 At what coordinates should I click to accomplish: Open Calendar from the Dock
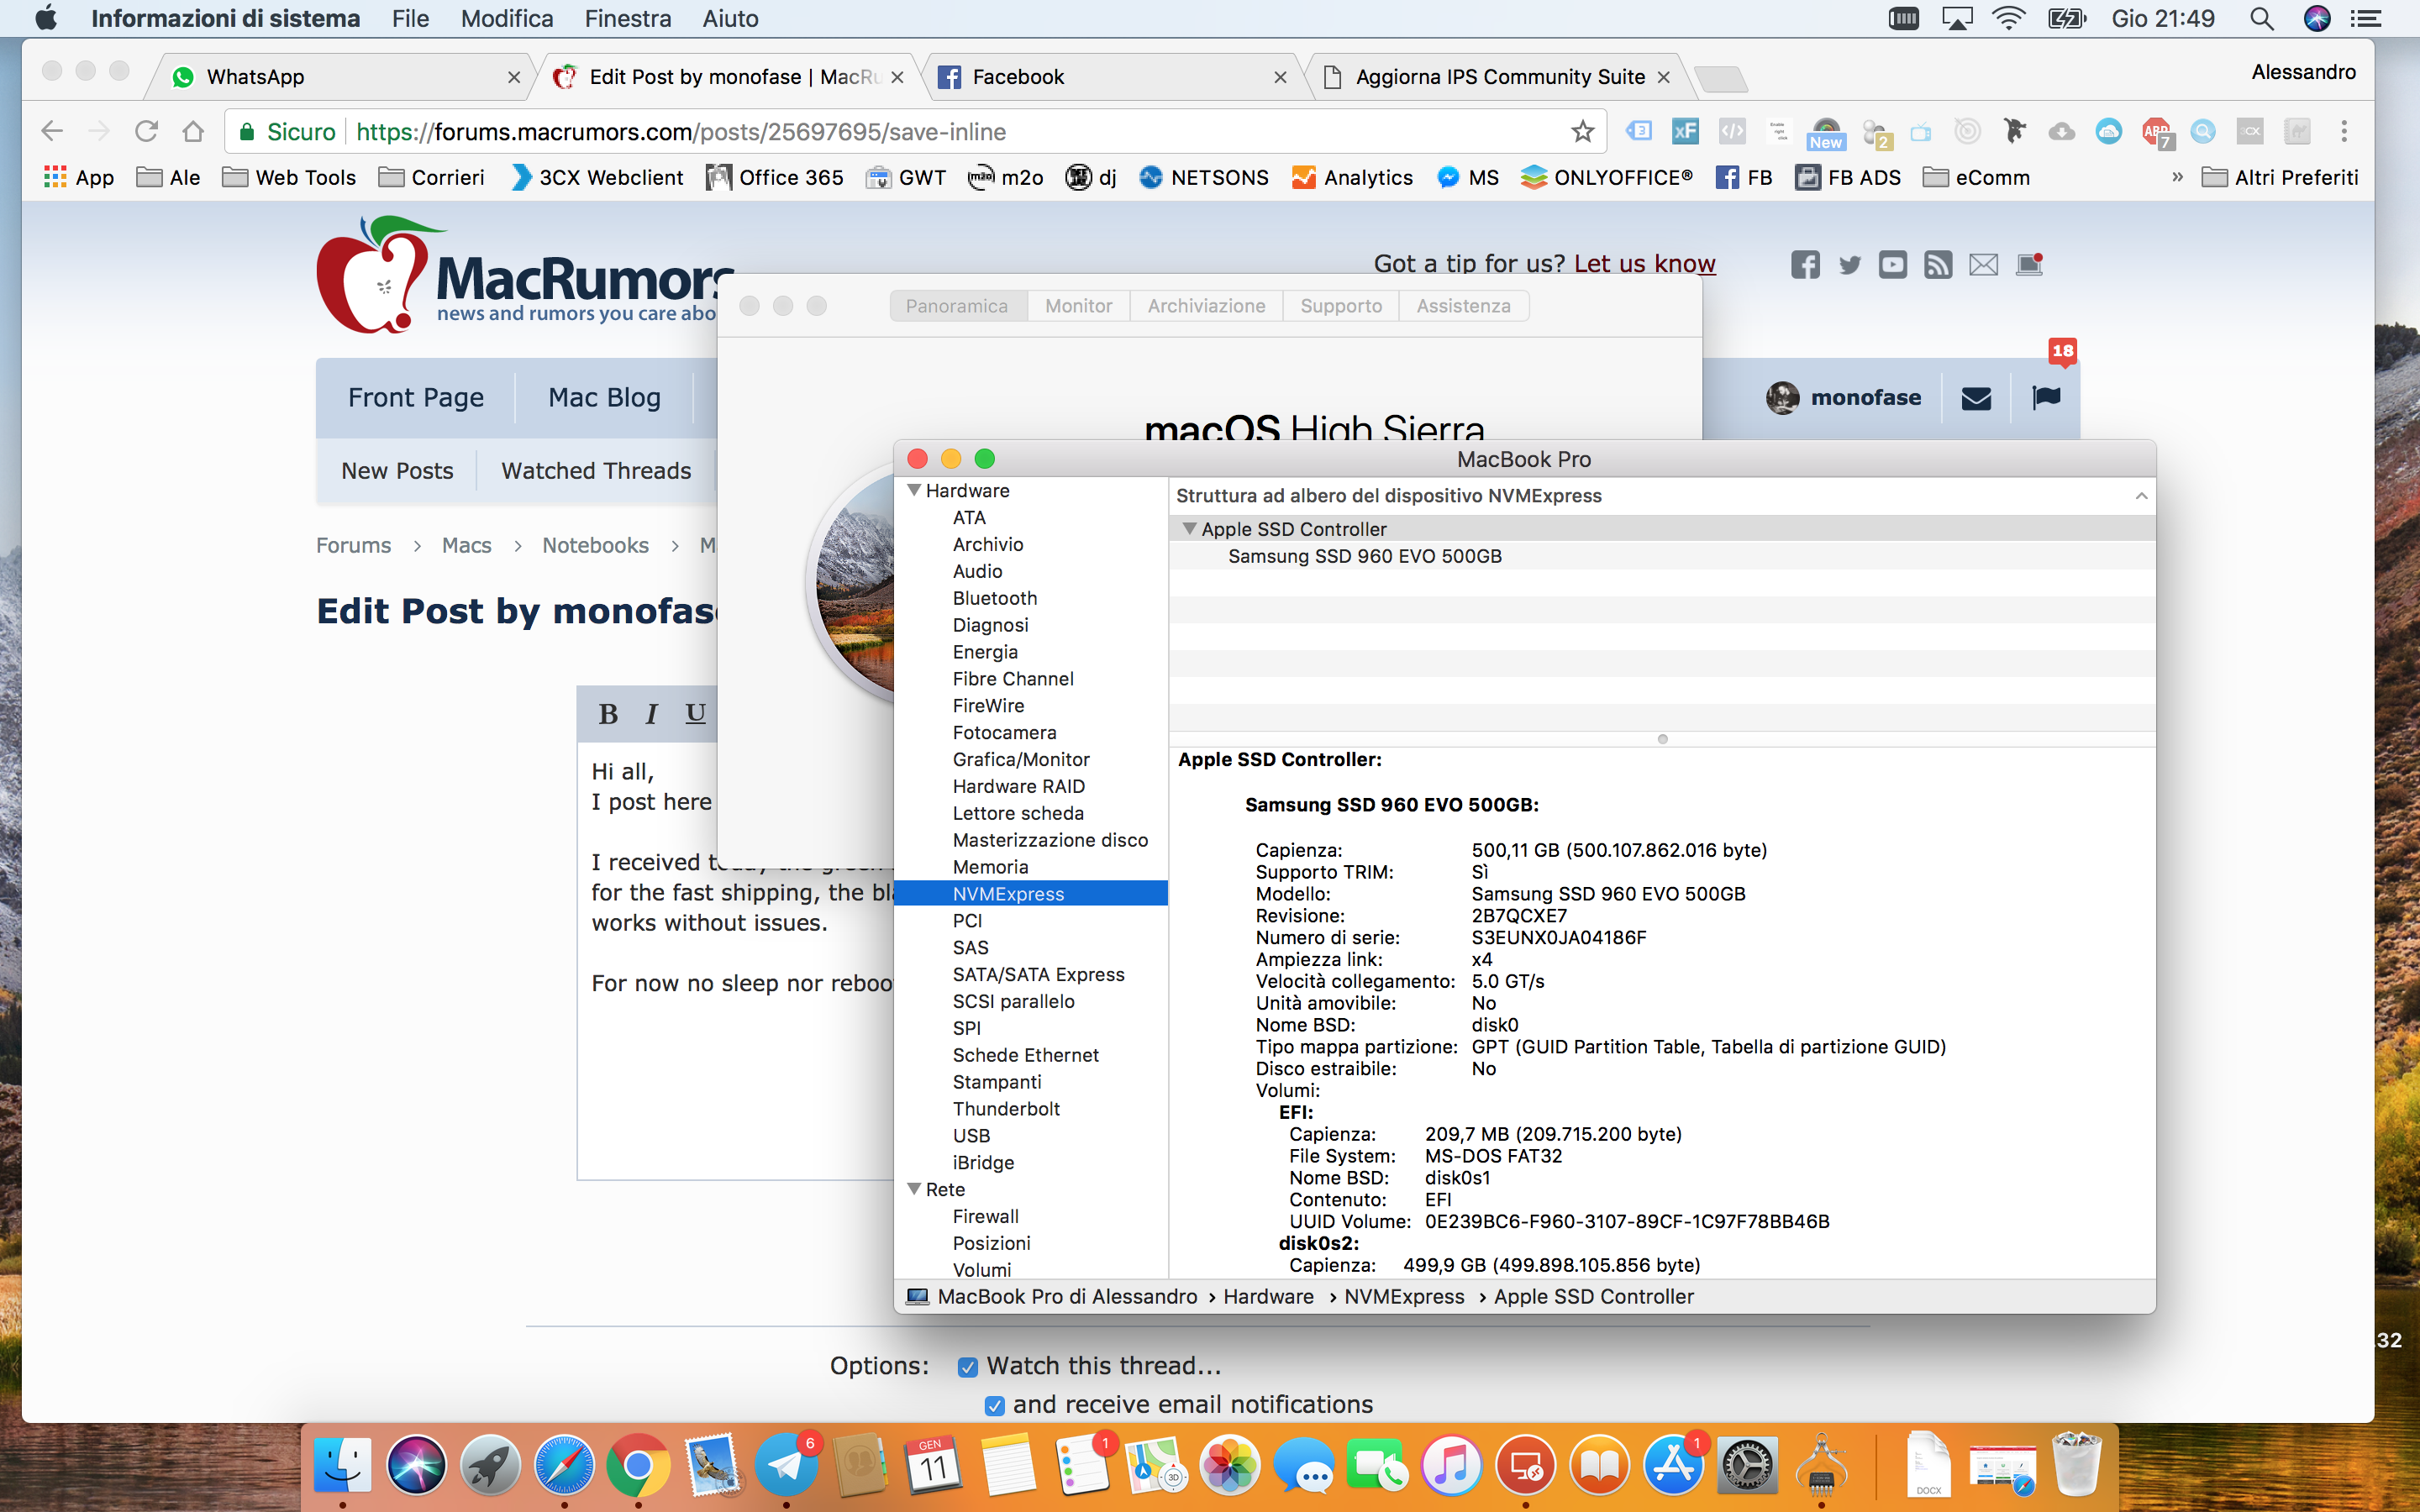click(934, 1465)
